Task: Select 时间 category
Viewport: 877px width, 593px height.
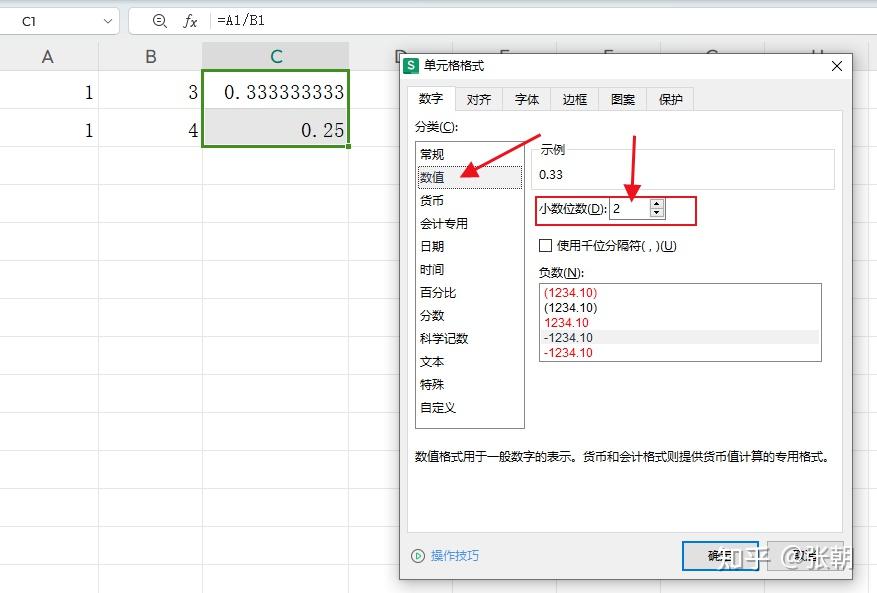Action: pos(469,269)
